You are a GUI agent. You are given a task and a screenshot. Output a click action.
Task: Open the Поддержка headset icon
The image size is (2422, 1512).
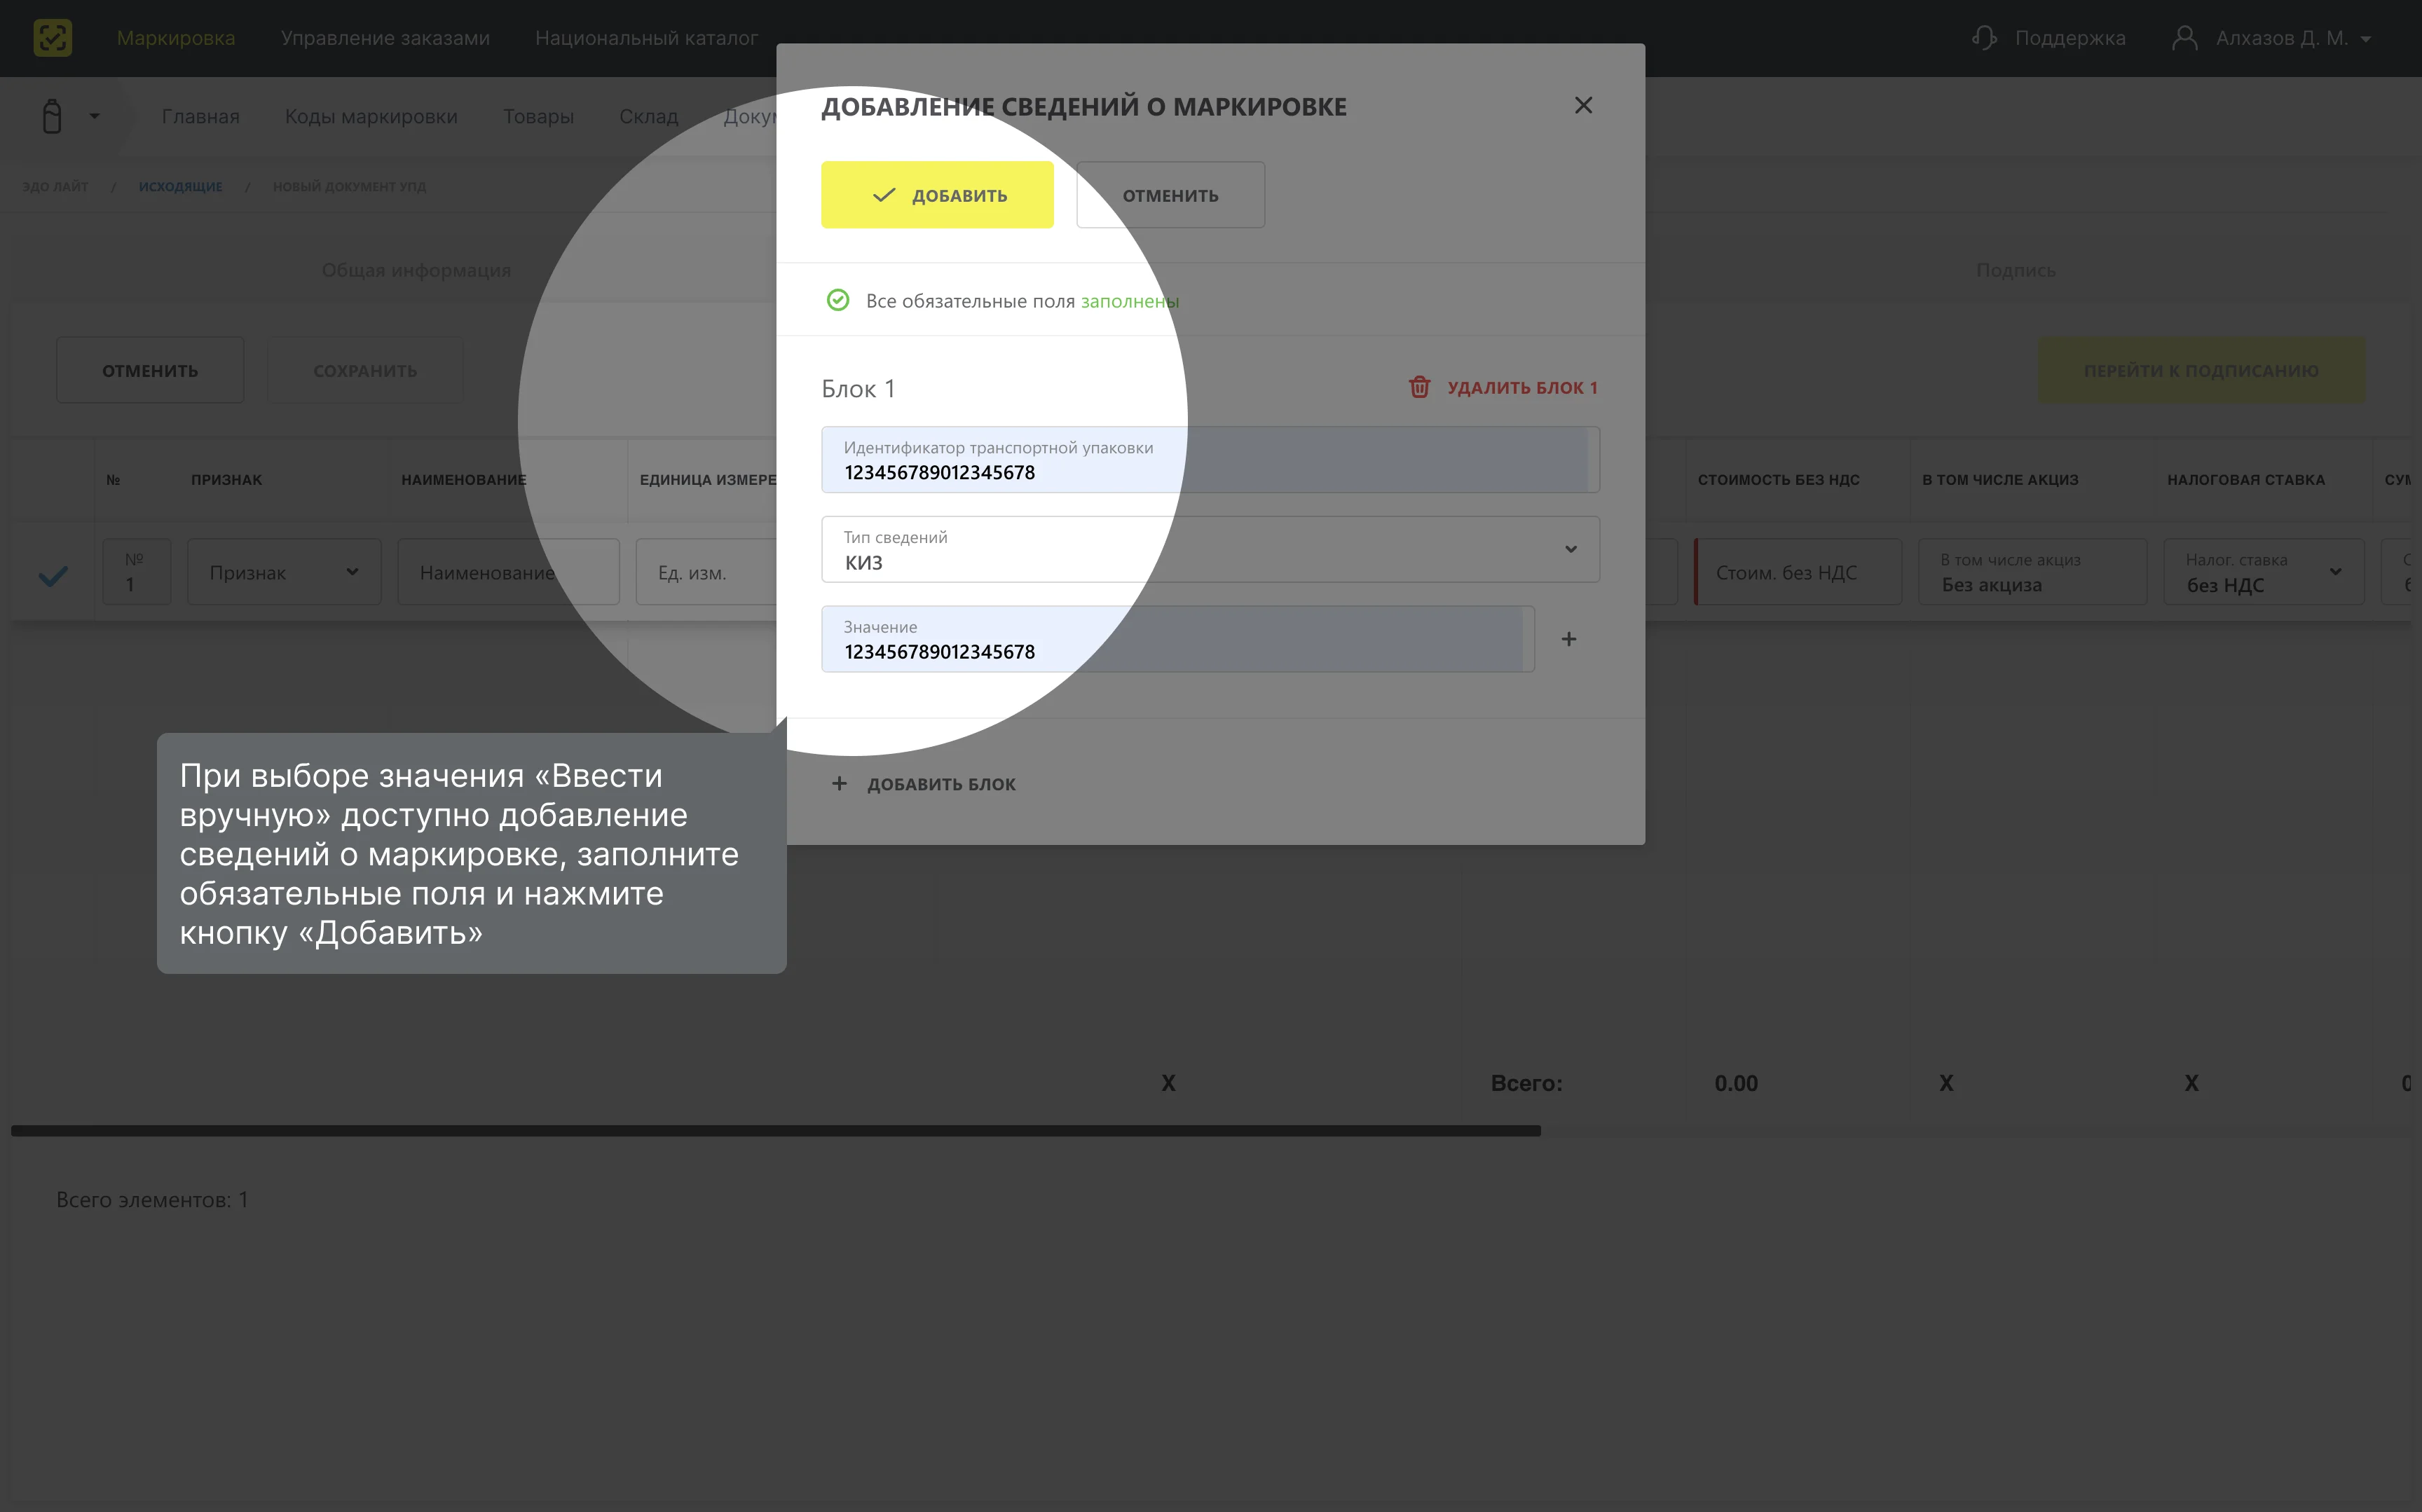click(x=1984, y=38)
